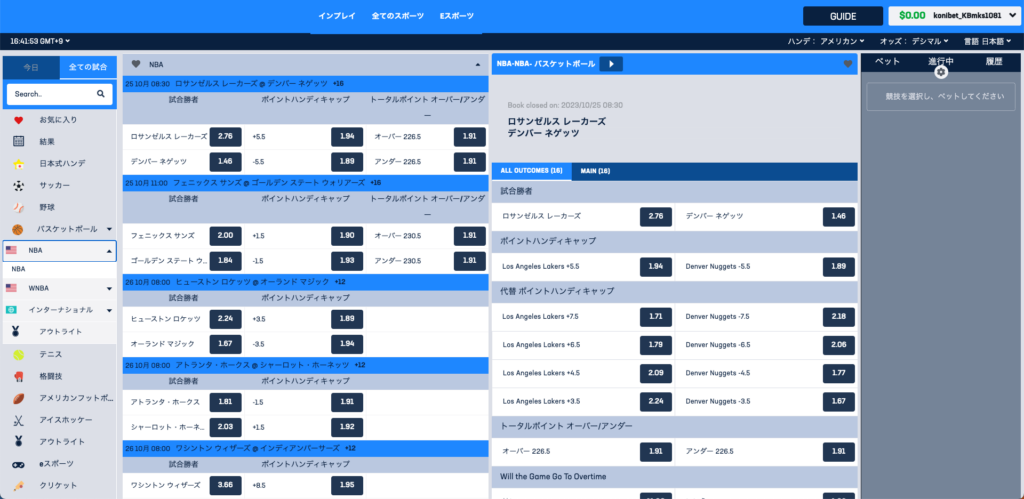Pick Los Angeles Lakers +3.5 odds 2.24
1024x499 pixels.
pos(656,402)
